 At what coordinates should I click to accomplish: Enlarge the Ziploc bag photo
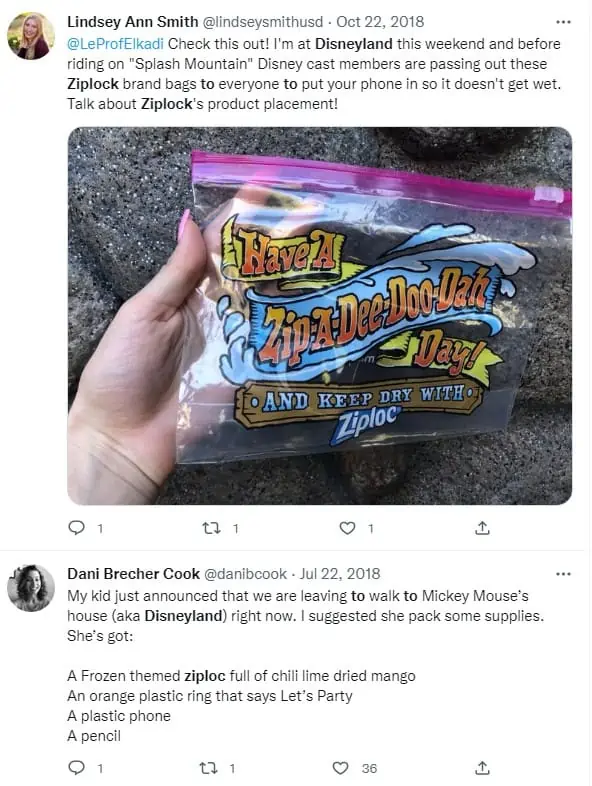[x=320, y=316]
